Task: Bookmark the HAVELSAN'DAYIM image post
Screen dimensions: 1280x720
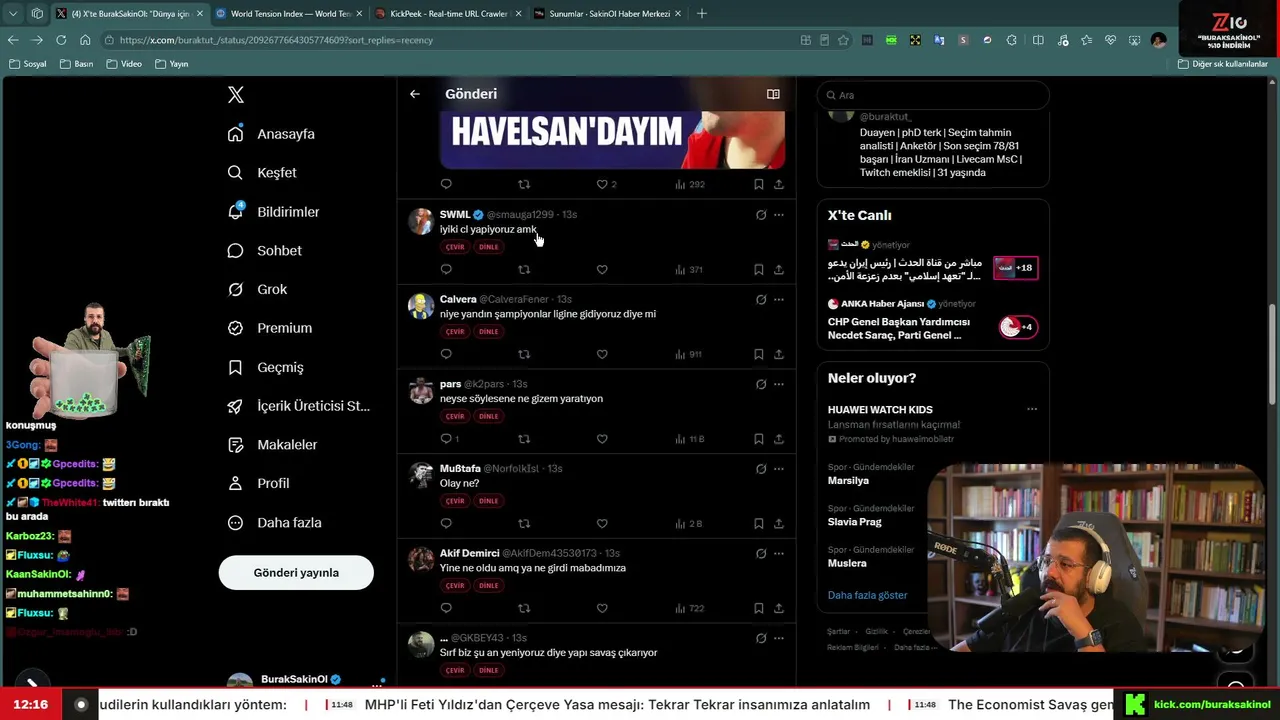Action: [x=759, y=184]
